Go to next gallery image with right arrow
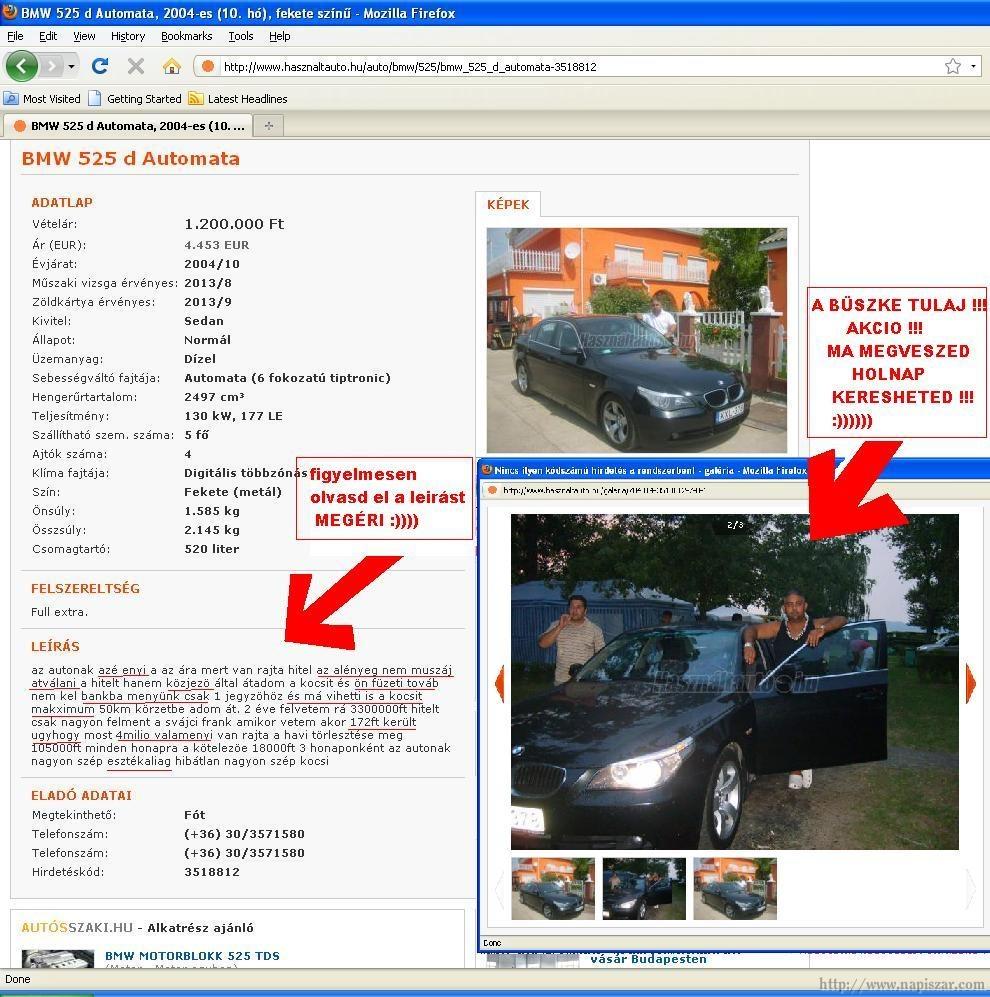990x997 pixels. pyautogui.click(x=970, y=684)
